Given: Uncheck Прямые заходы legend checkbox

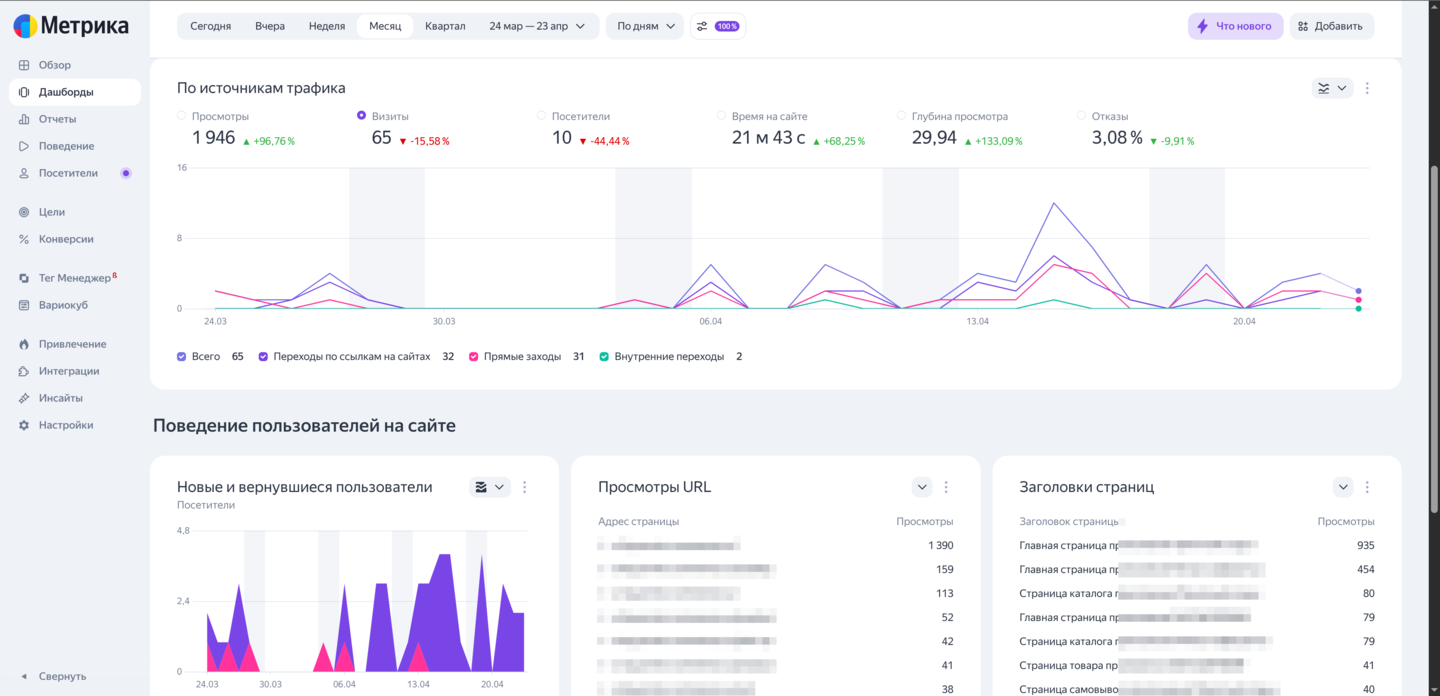Looking at the screenshot, I should click(474, 356).
